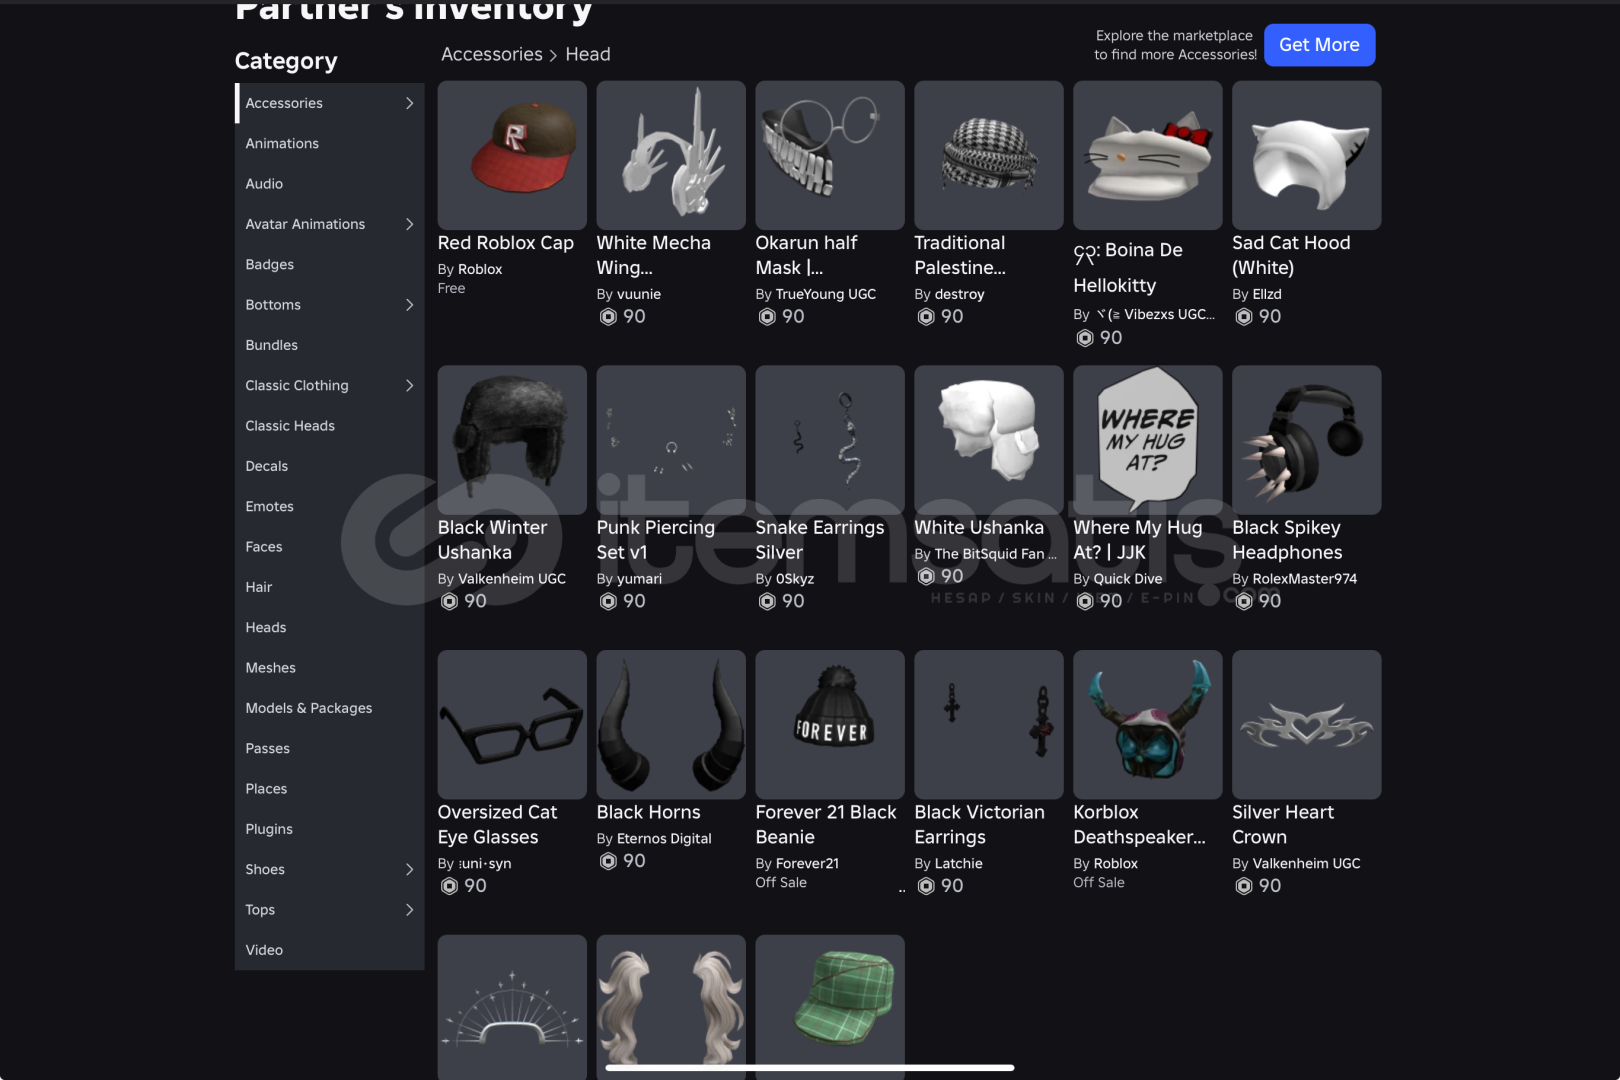Expand the Avatar Animations submenu arrow
This screenshot has height=1080, width=1620.
tap(409, 224)
